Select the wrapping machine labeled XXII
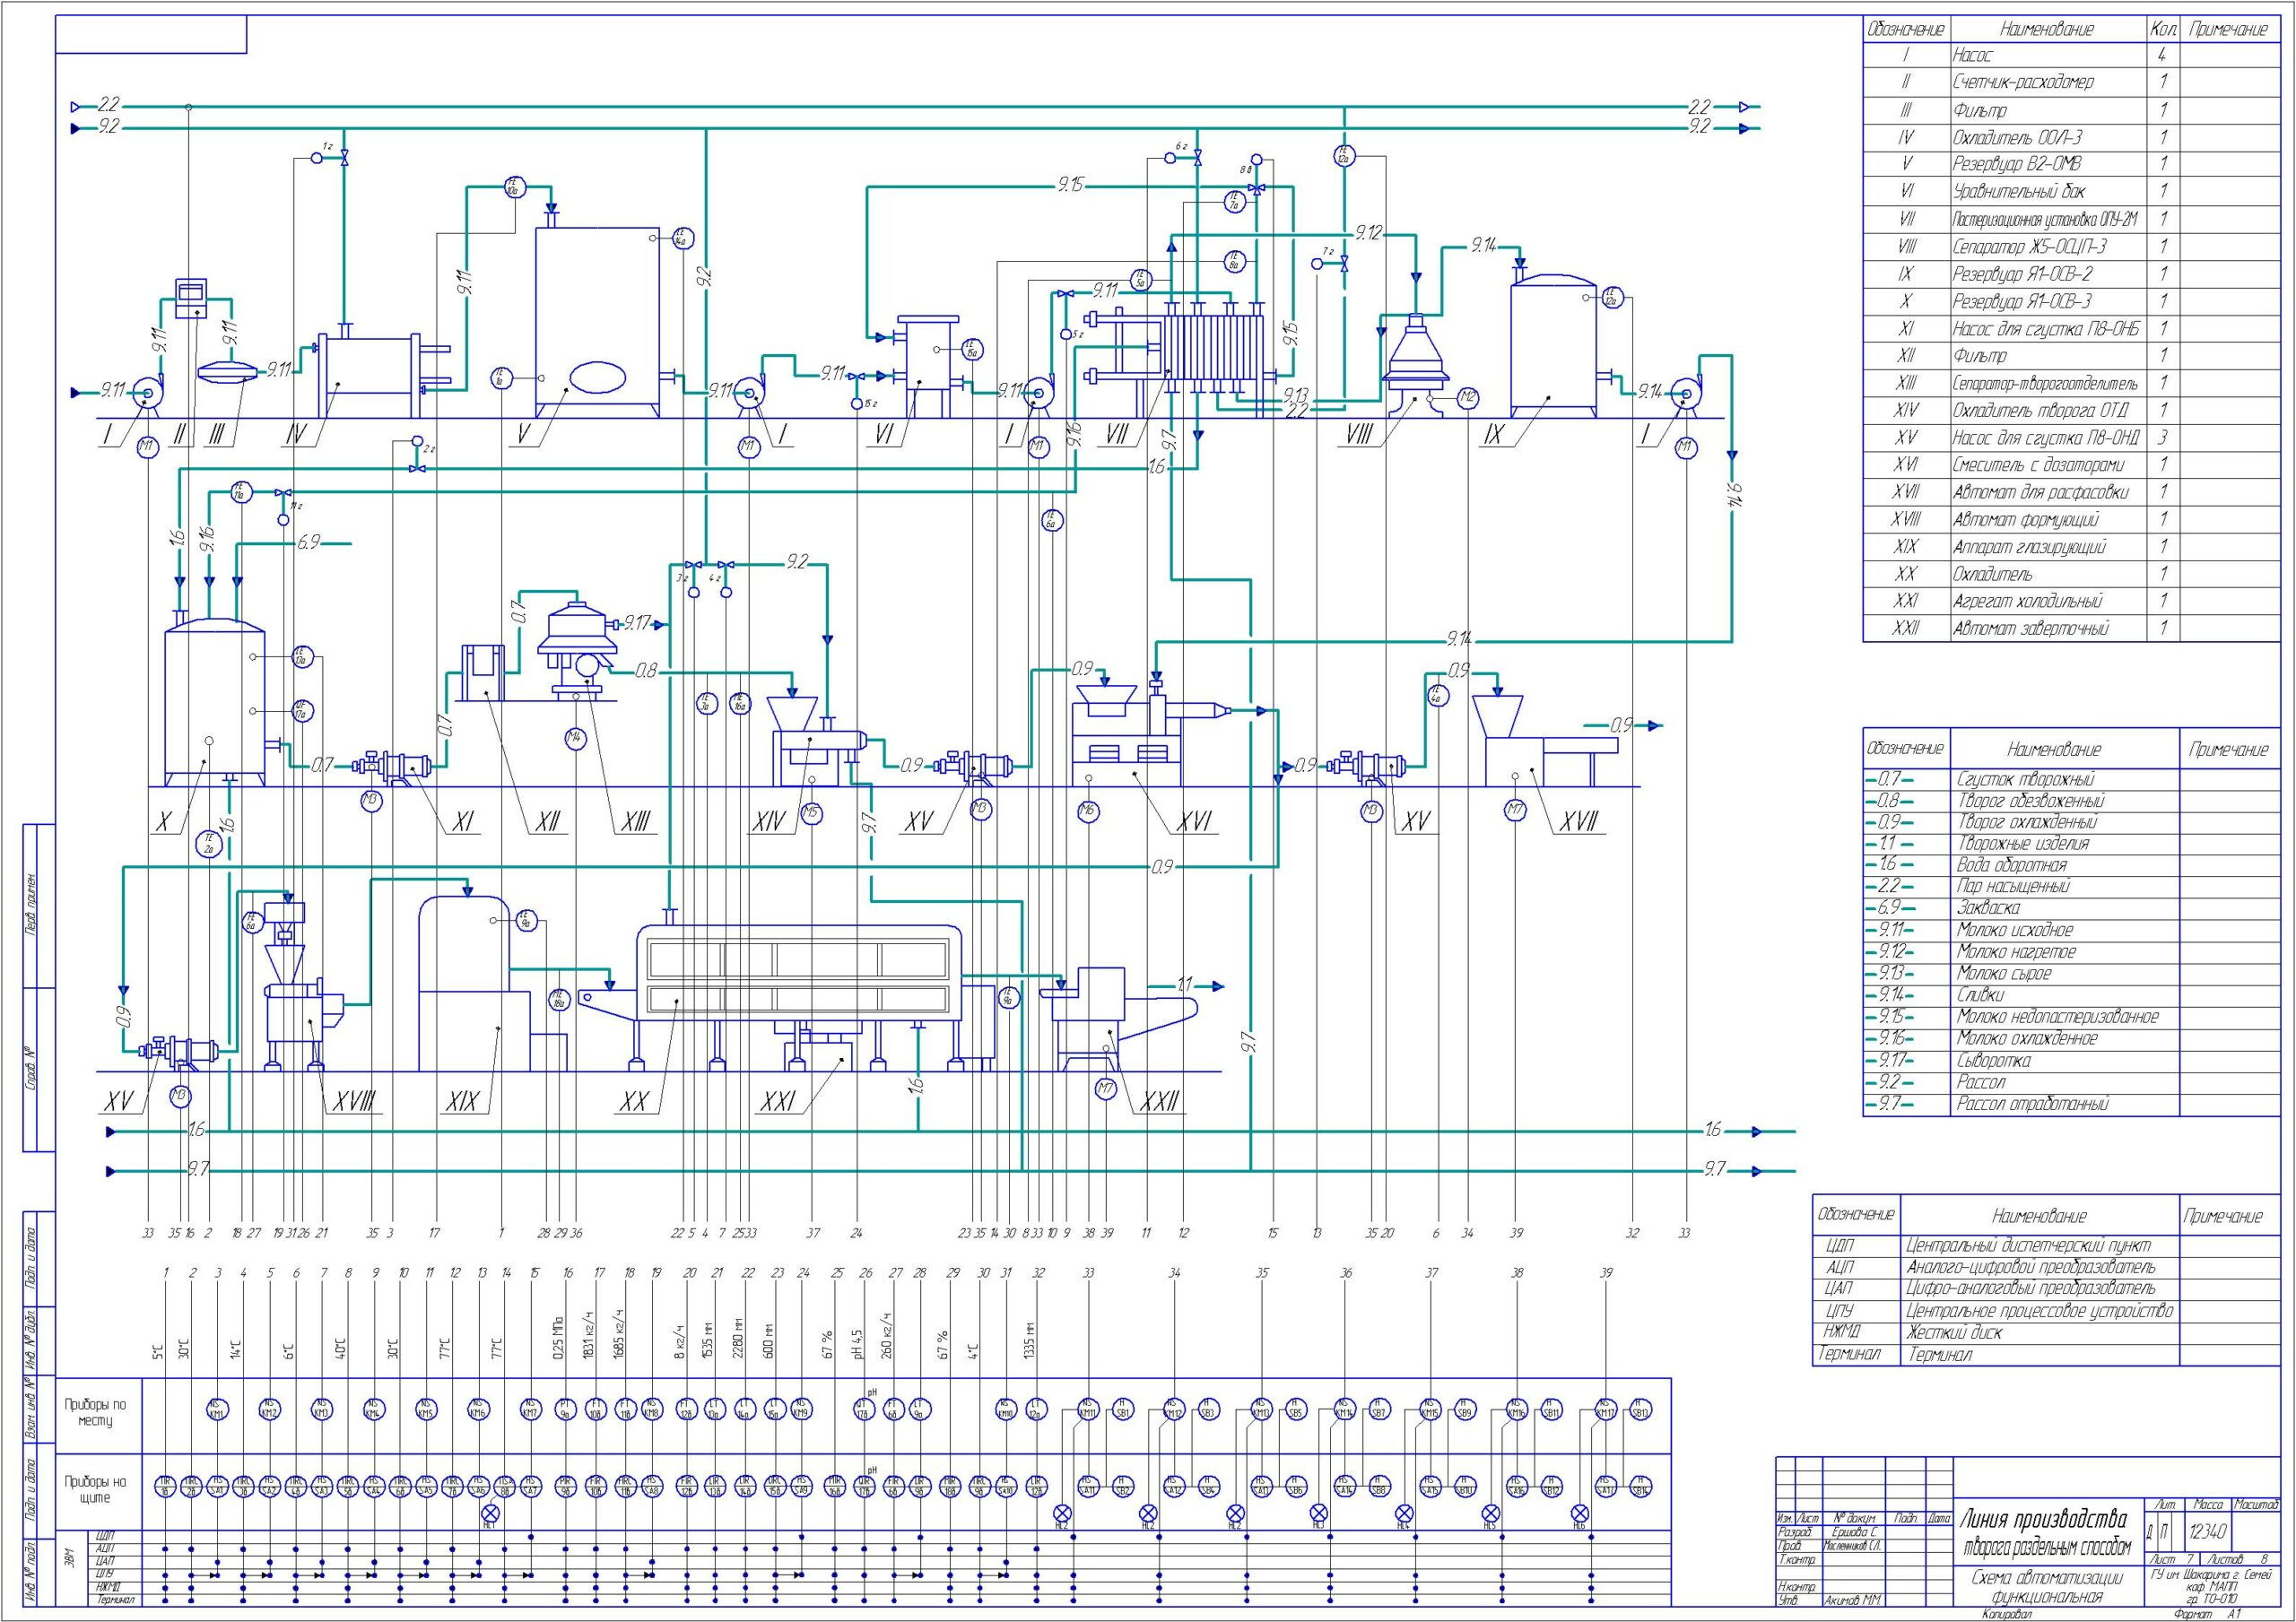2296x1622 pixels. (x=1120, y=1020)
